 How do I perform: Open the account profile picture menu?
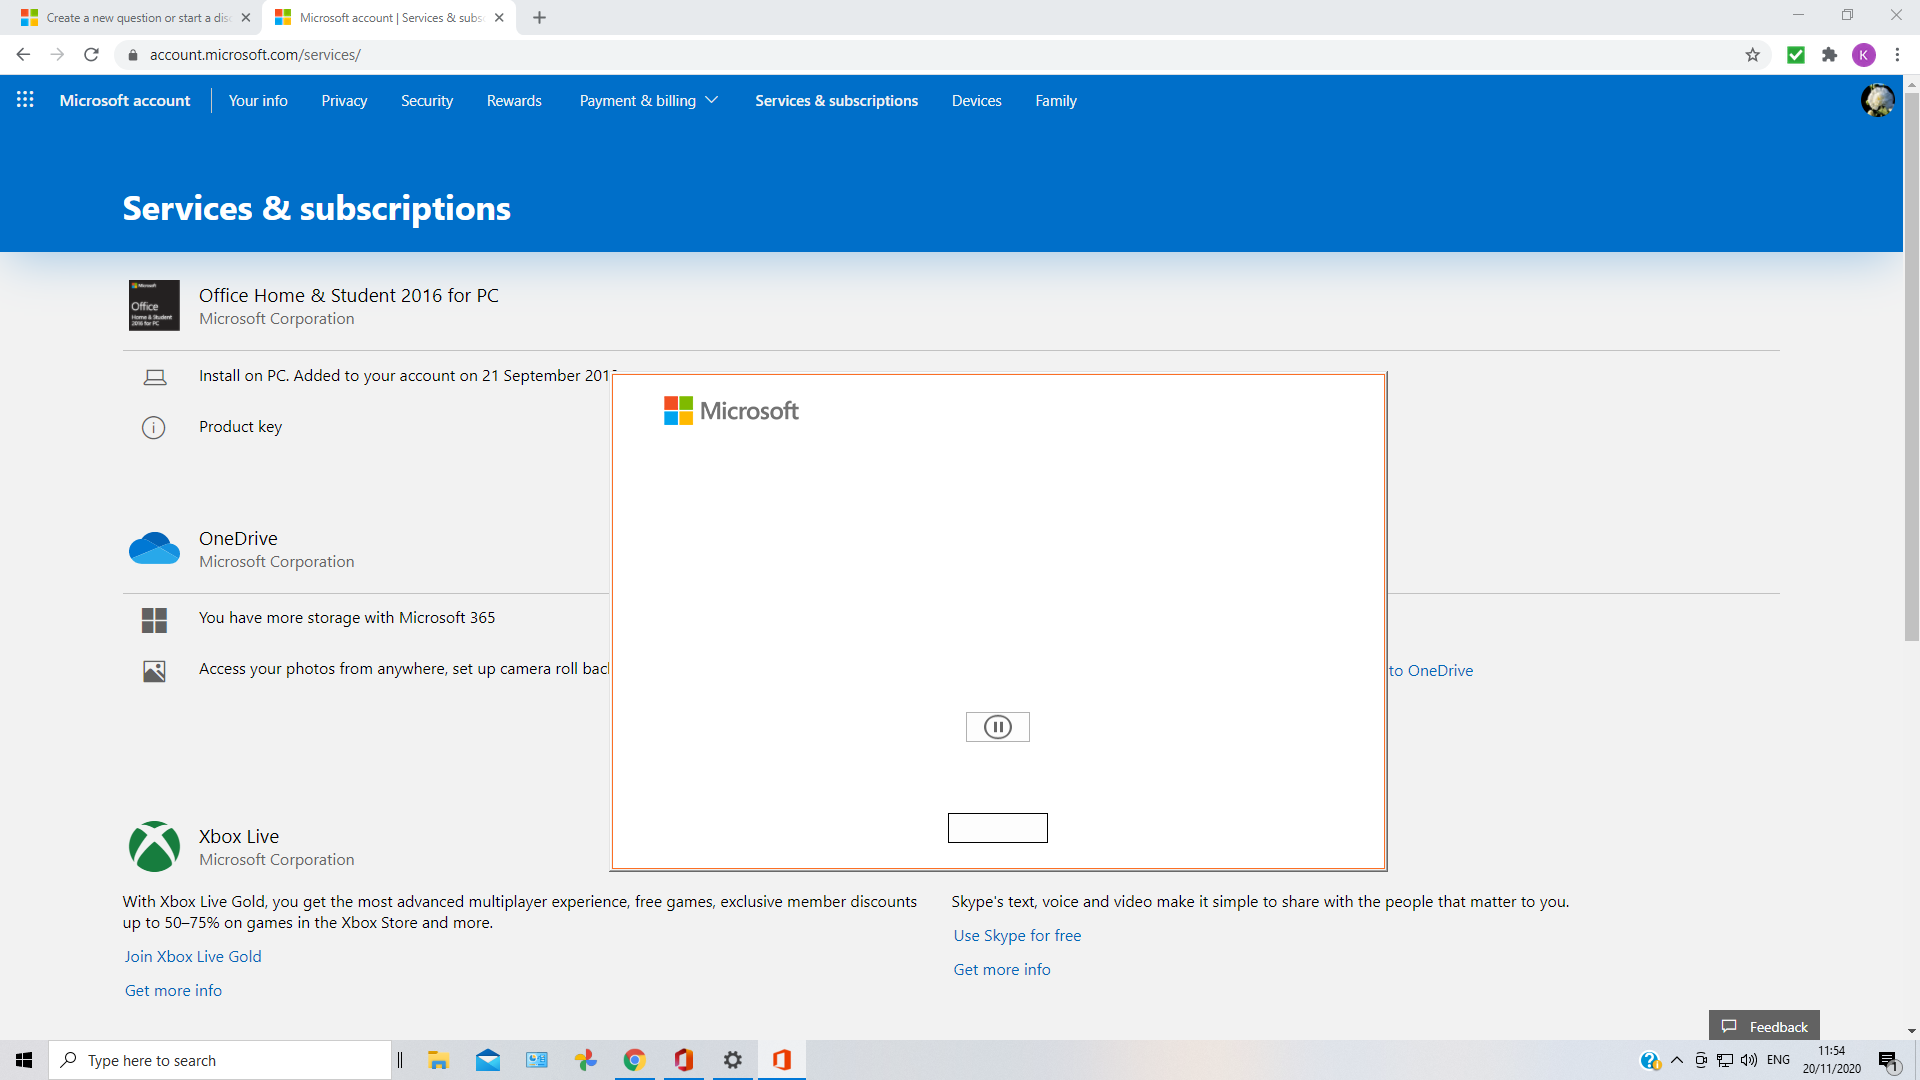pyautogui.click(x=1877, y=100)
